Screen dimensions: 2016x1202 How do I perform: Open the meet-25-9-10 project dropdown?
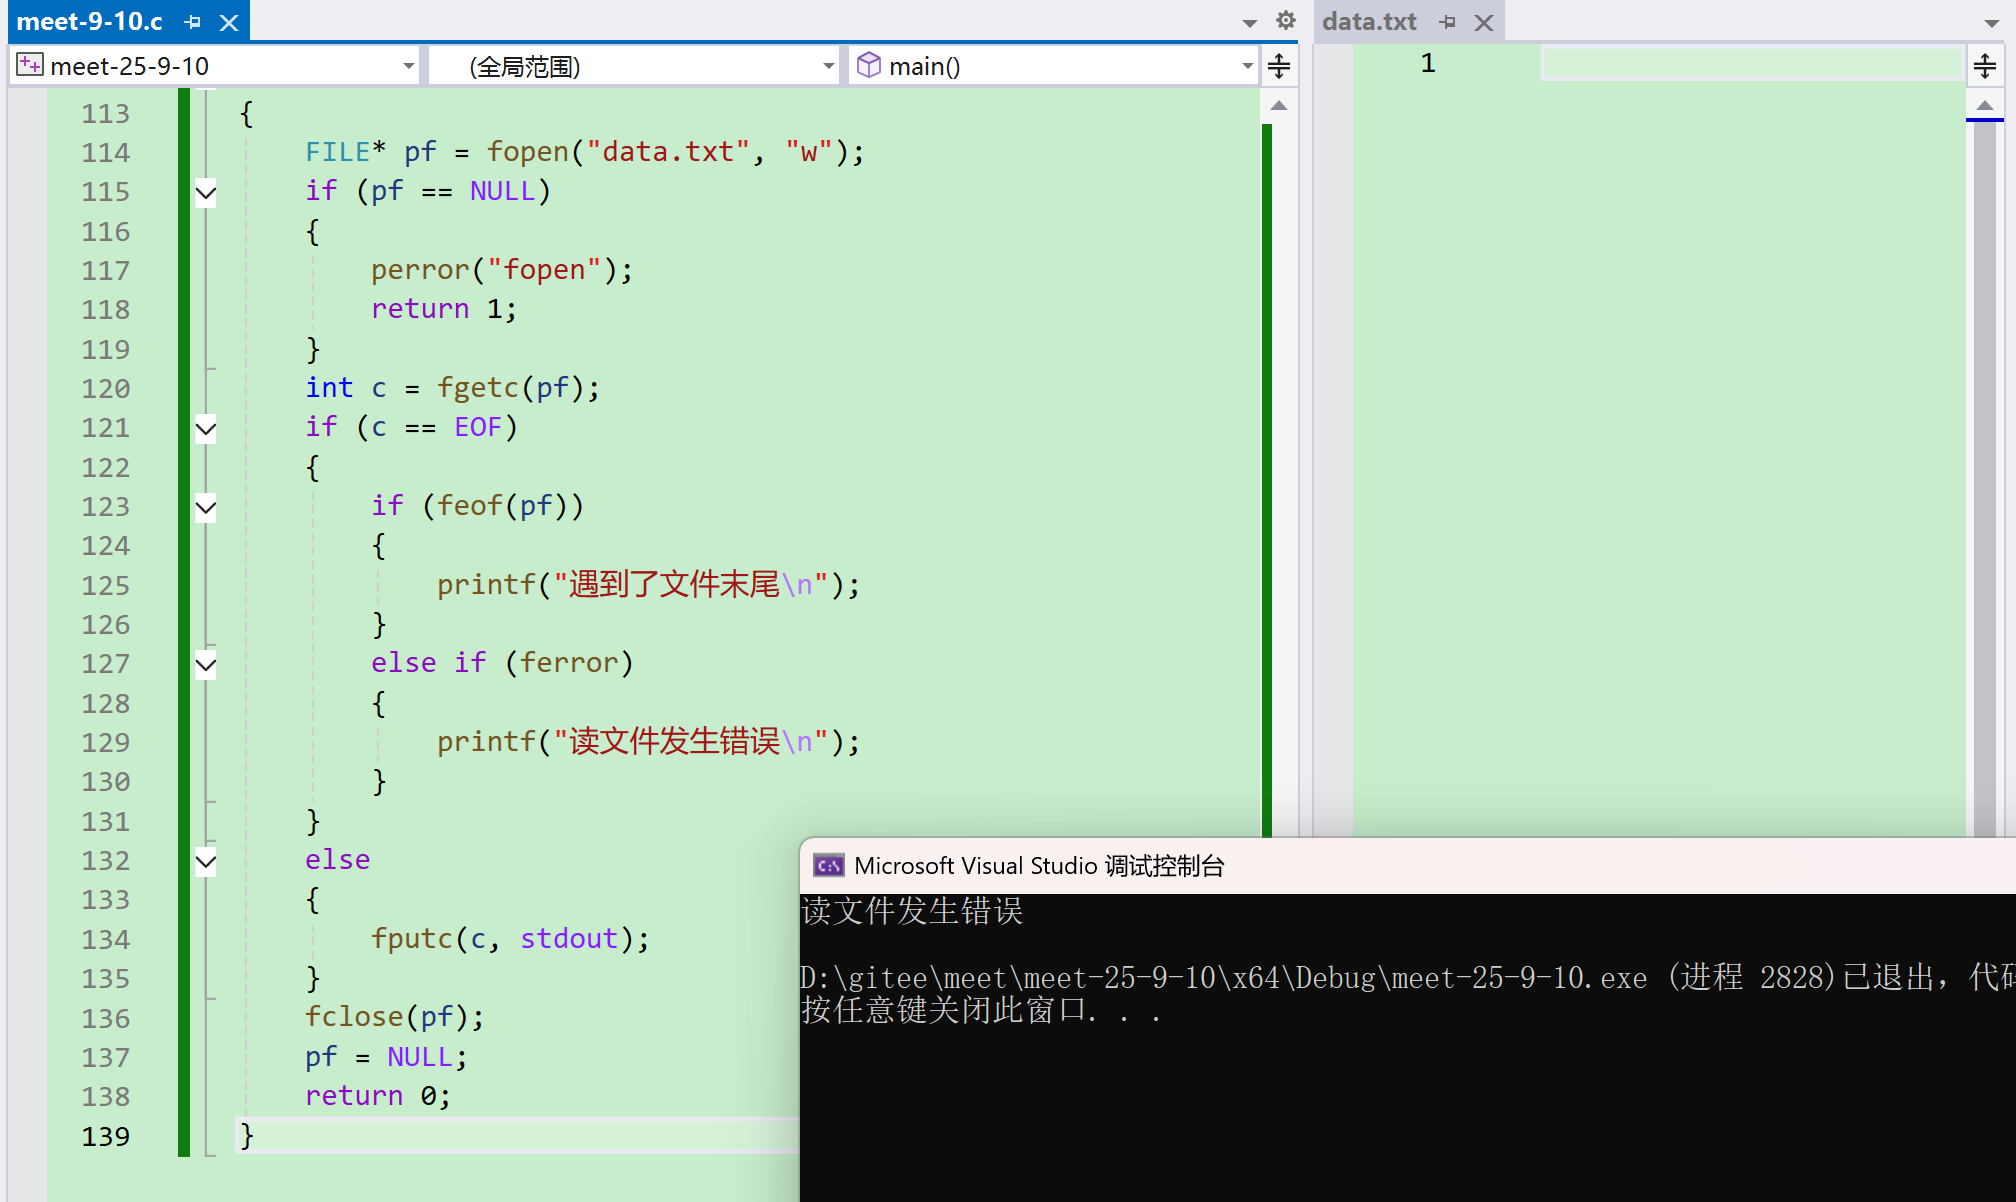[408, 66]
